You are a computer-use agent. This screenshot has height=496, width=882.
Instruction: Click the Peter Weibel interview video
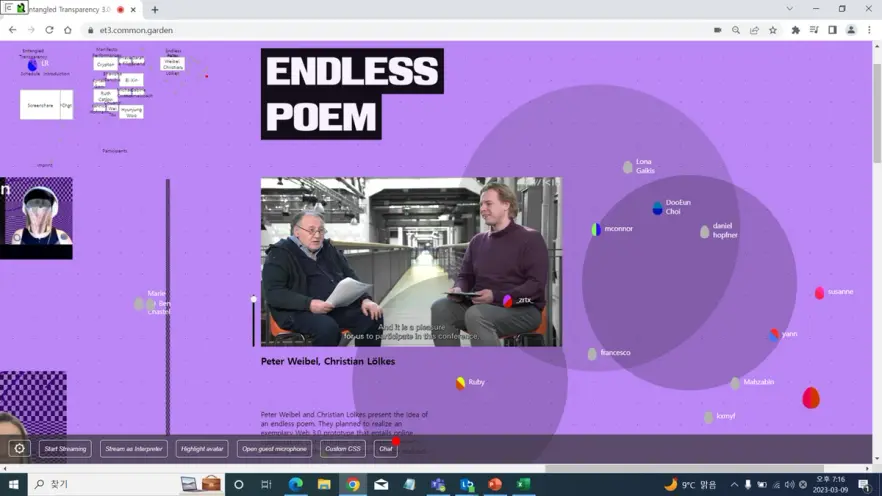(411, 262)
